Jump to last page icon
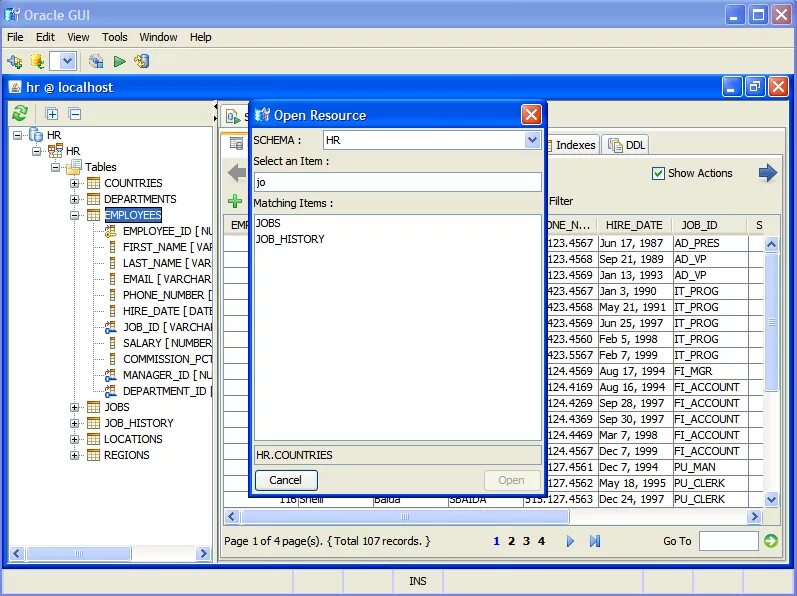 595,541
